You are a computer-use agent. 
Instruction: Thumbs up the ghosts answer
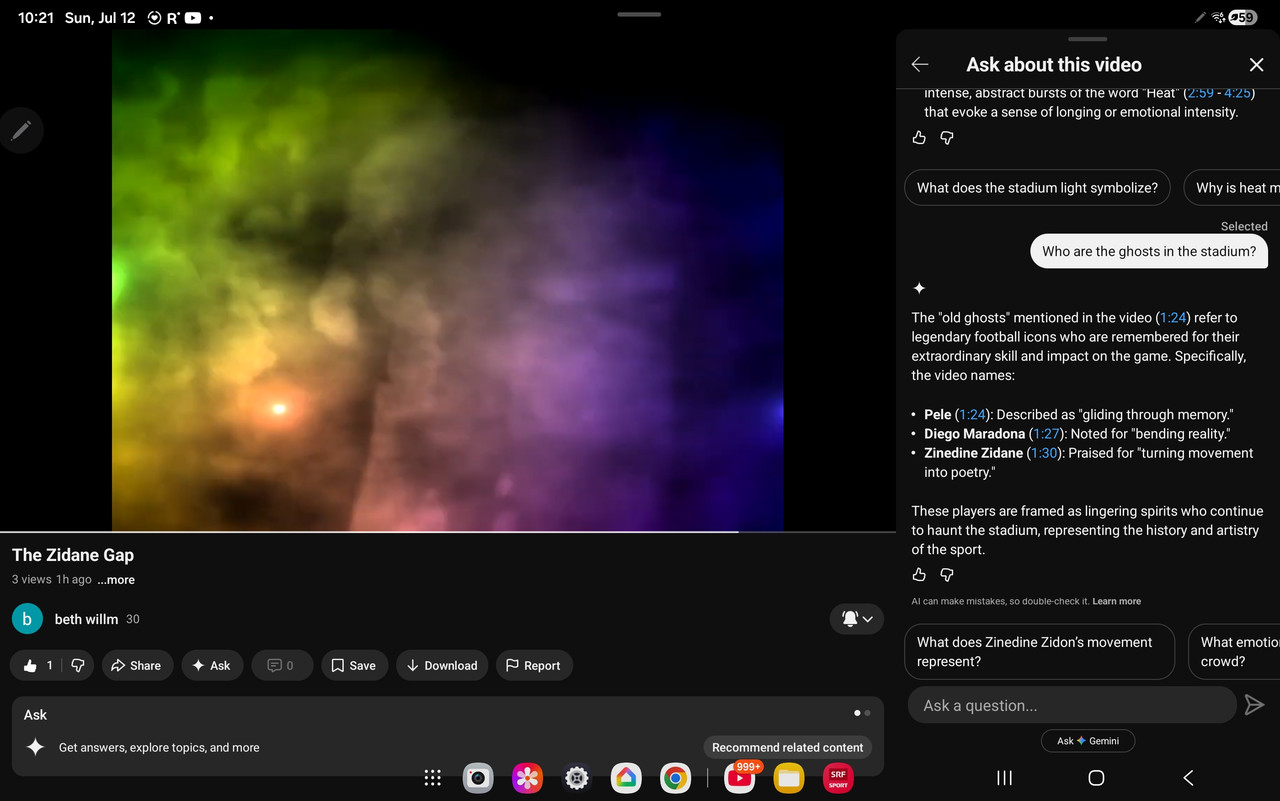920,575
